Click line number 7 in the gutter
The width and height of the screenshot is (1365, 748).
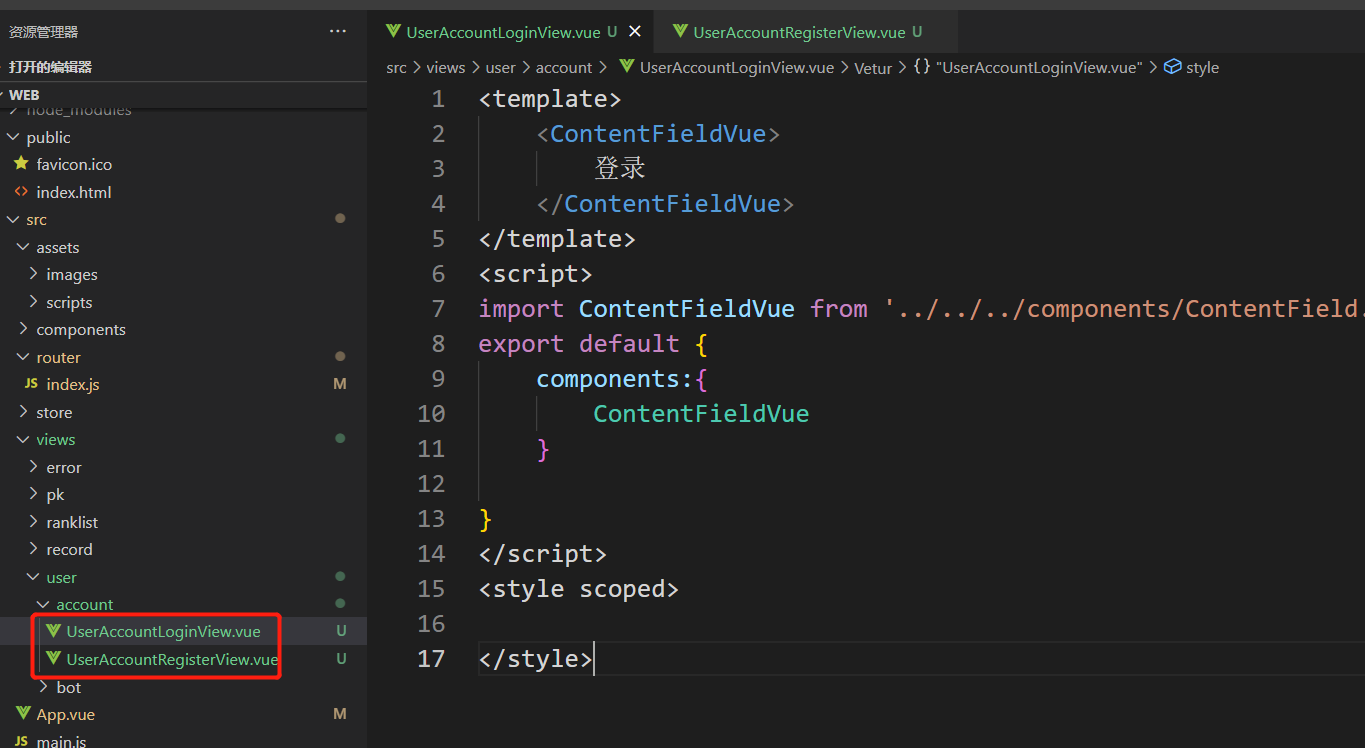(438, 309)
